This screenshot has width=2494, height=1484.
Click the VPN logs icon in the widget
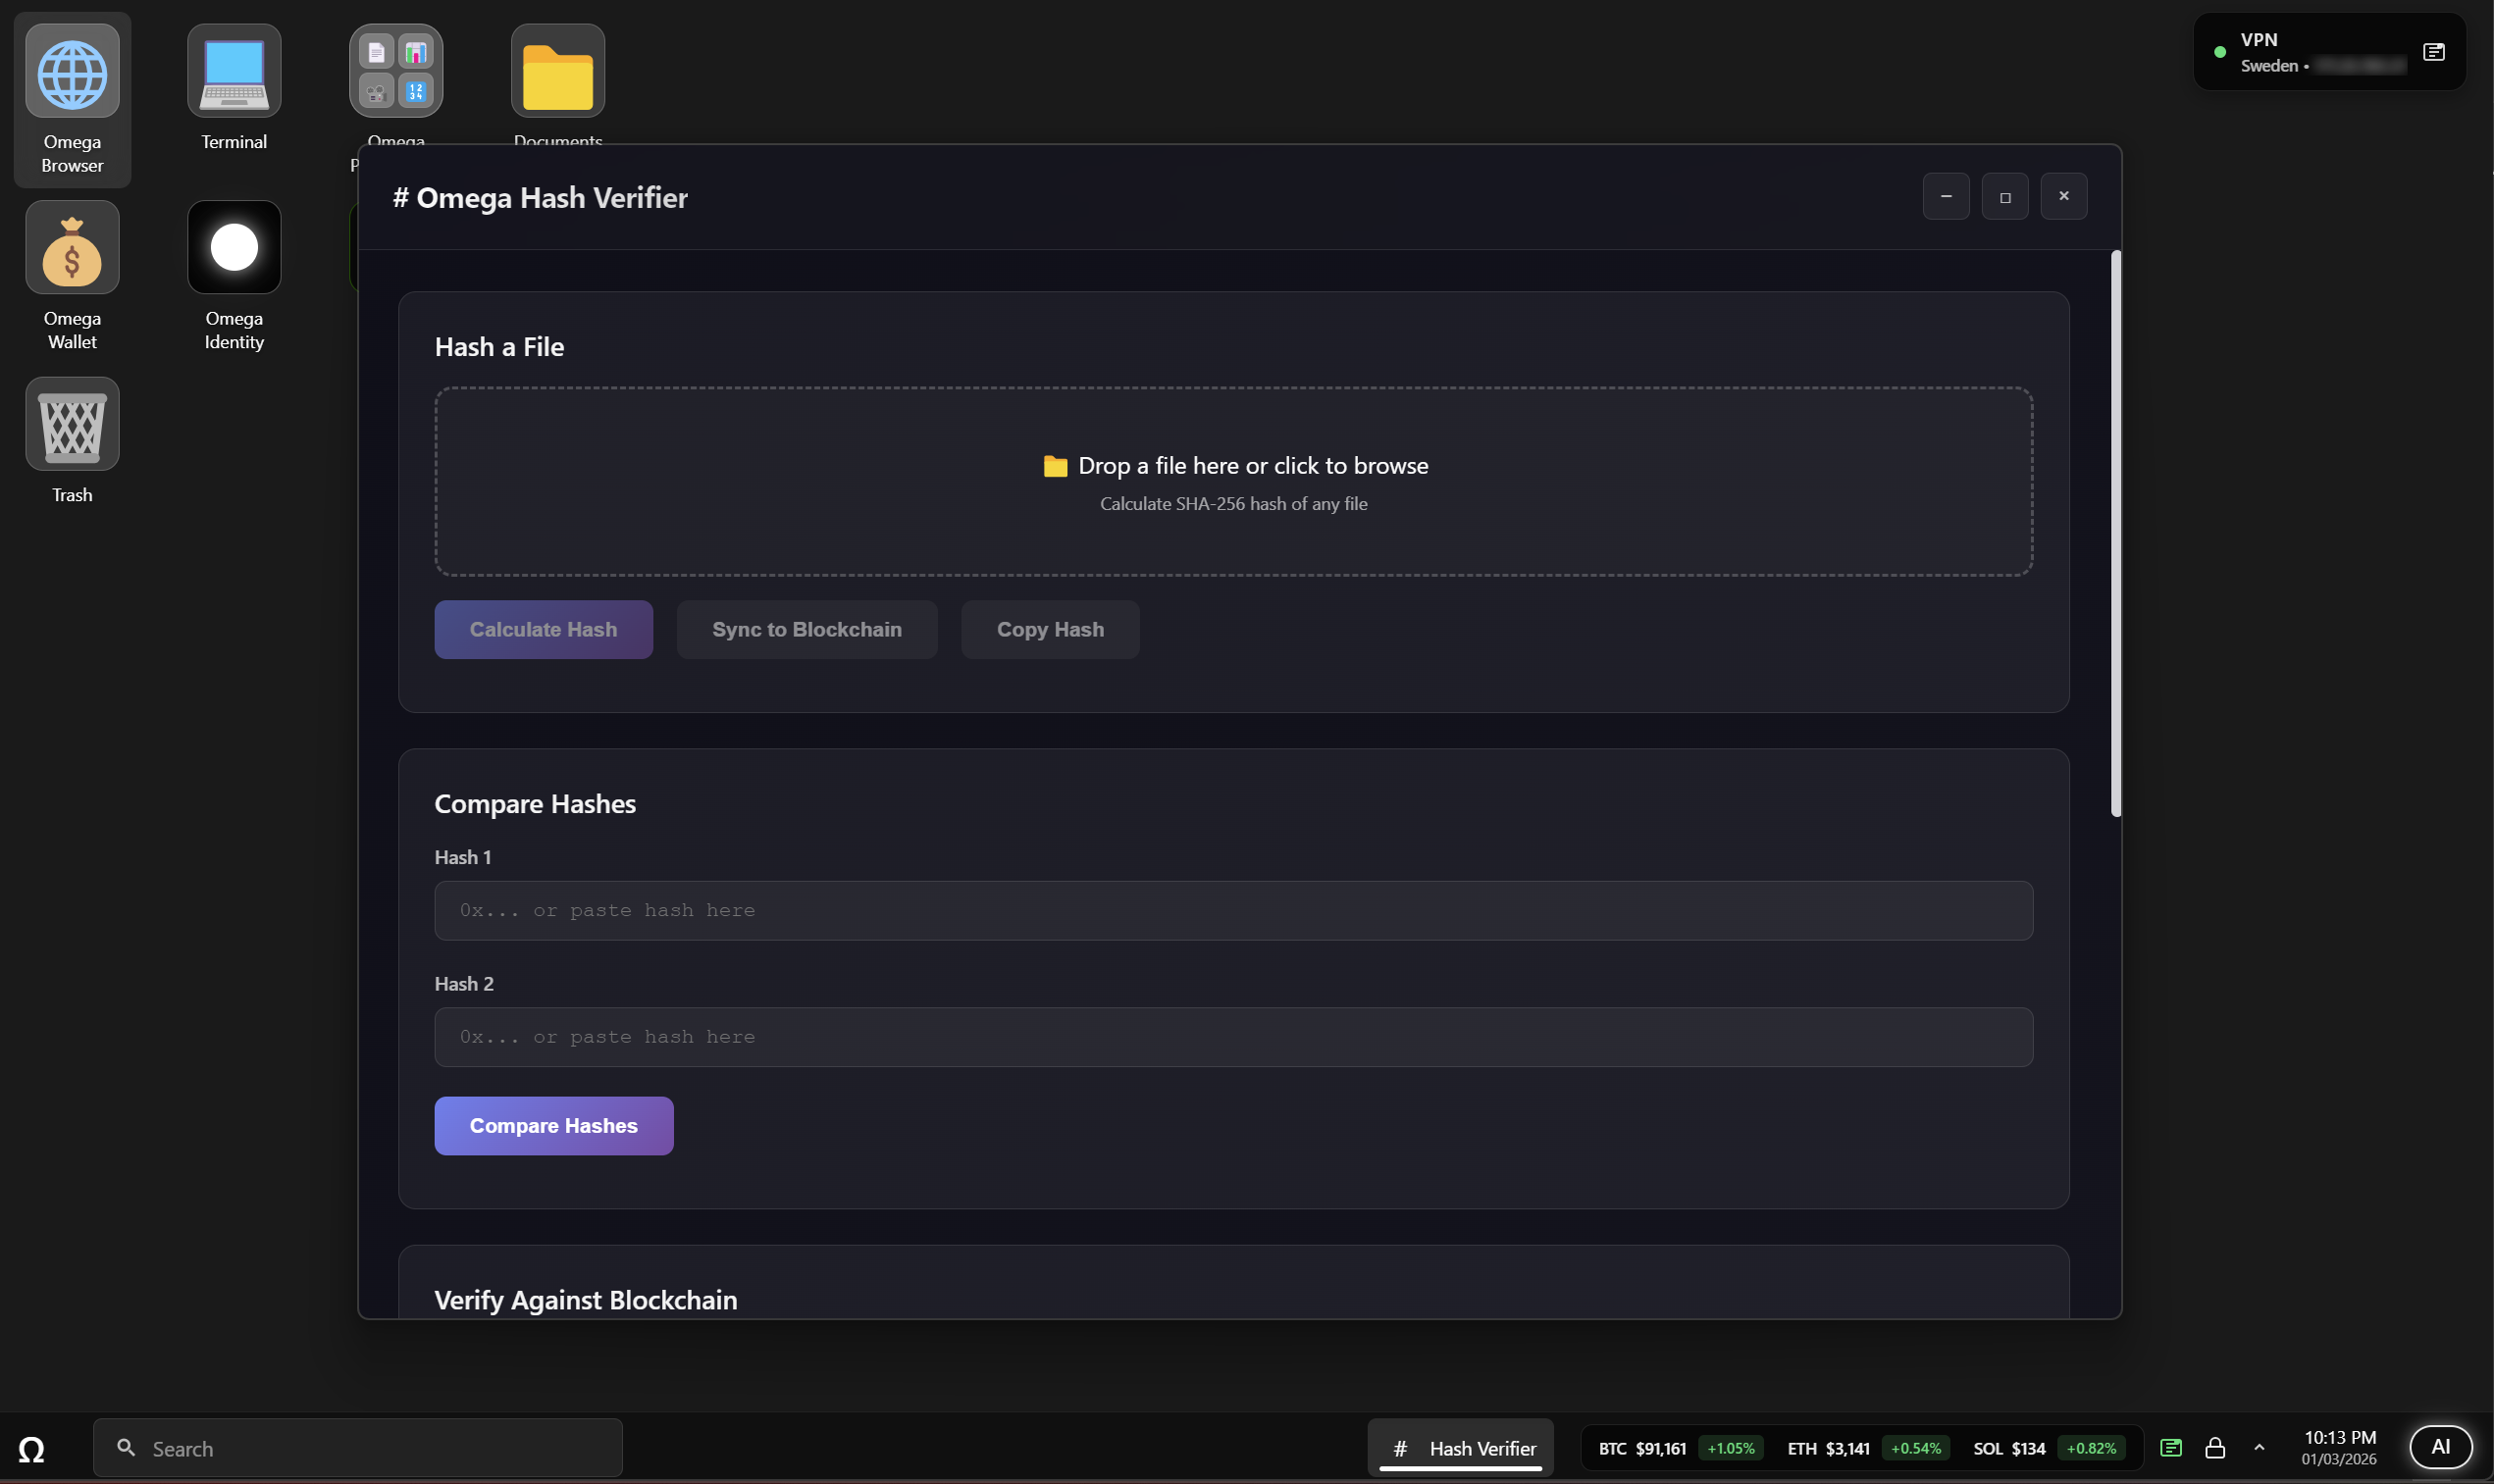[x=2434, y=51]
